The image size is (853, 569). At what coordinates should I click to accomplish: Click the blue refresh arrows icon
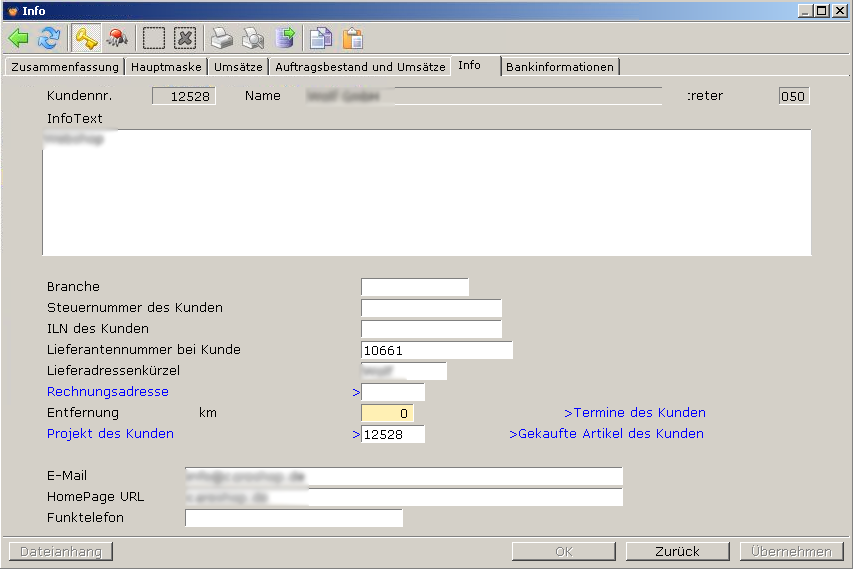click(48, 39)
